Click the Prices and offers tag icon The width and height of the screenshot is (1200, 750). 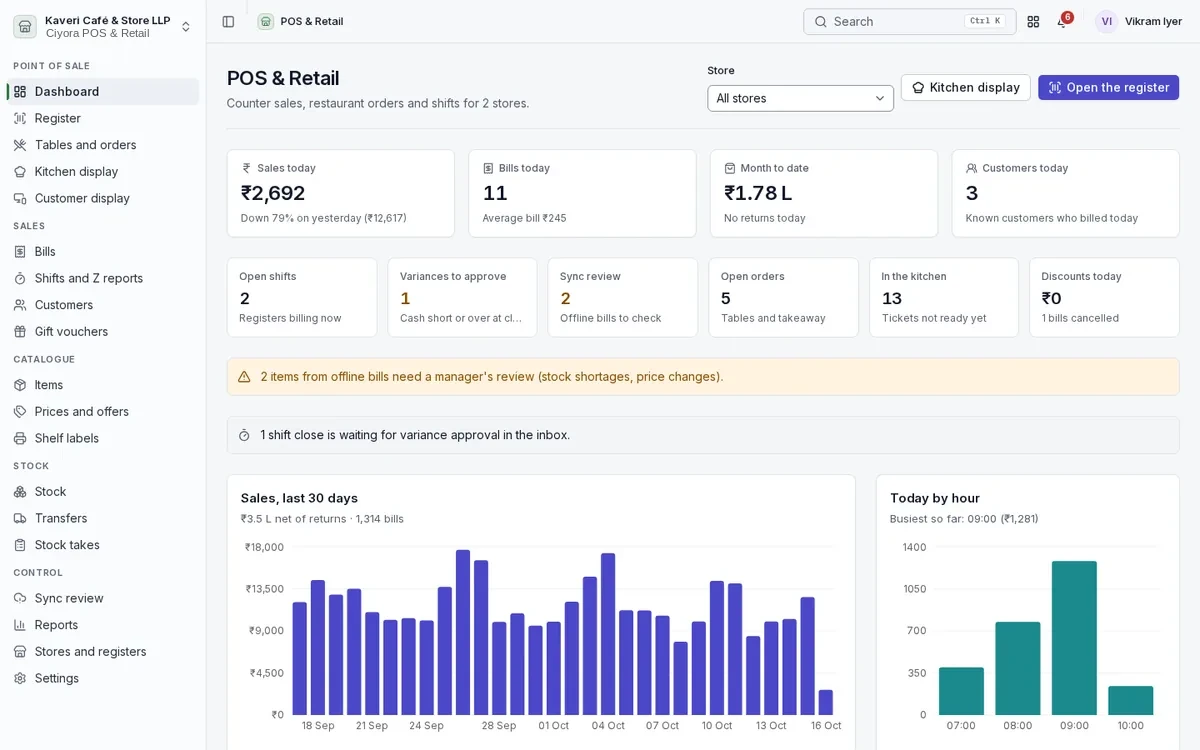[x=20, y=412]
